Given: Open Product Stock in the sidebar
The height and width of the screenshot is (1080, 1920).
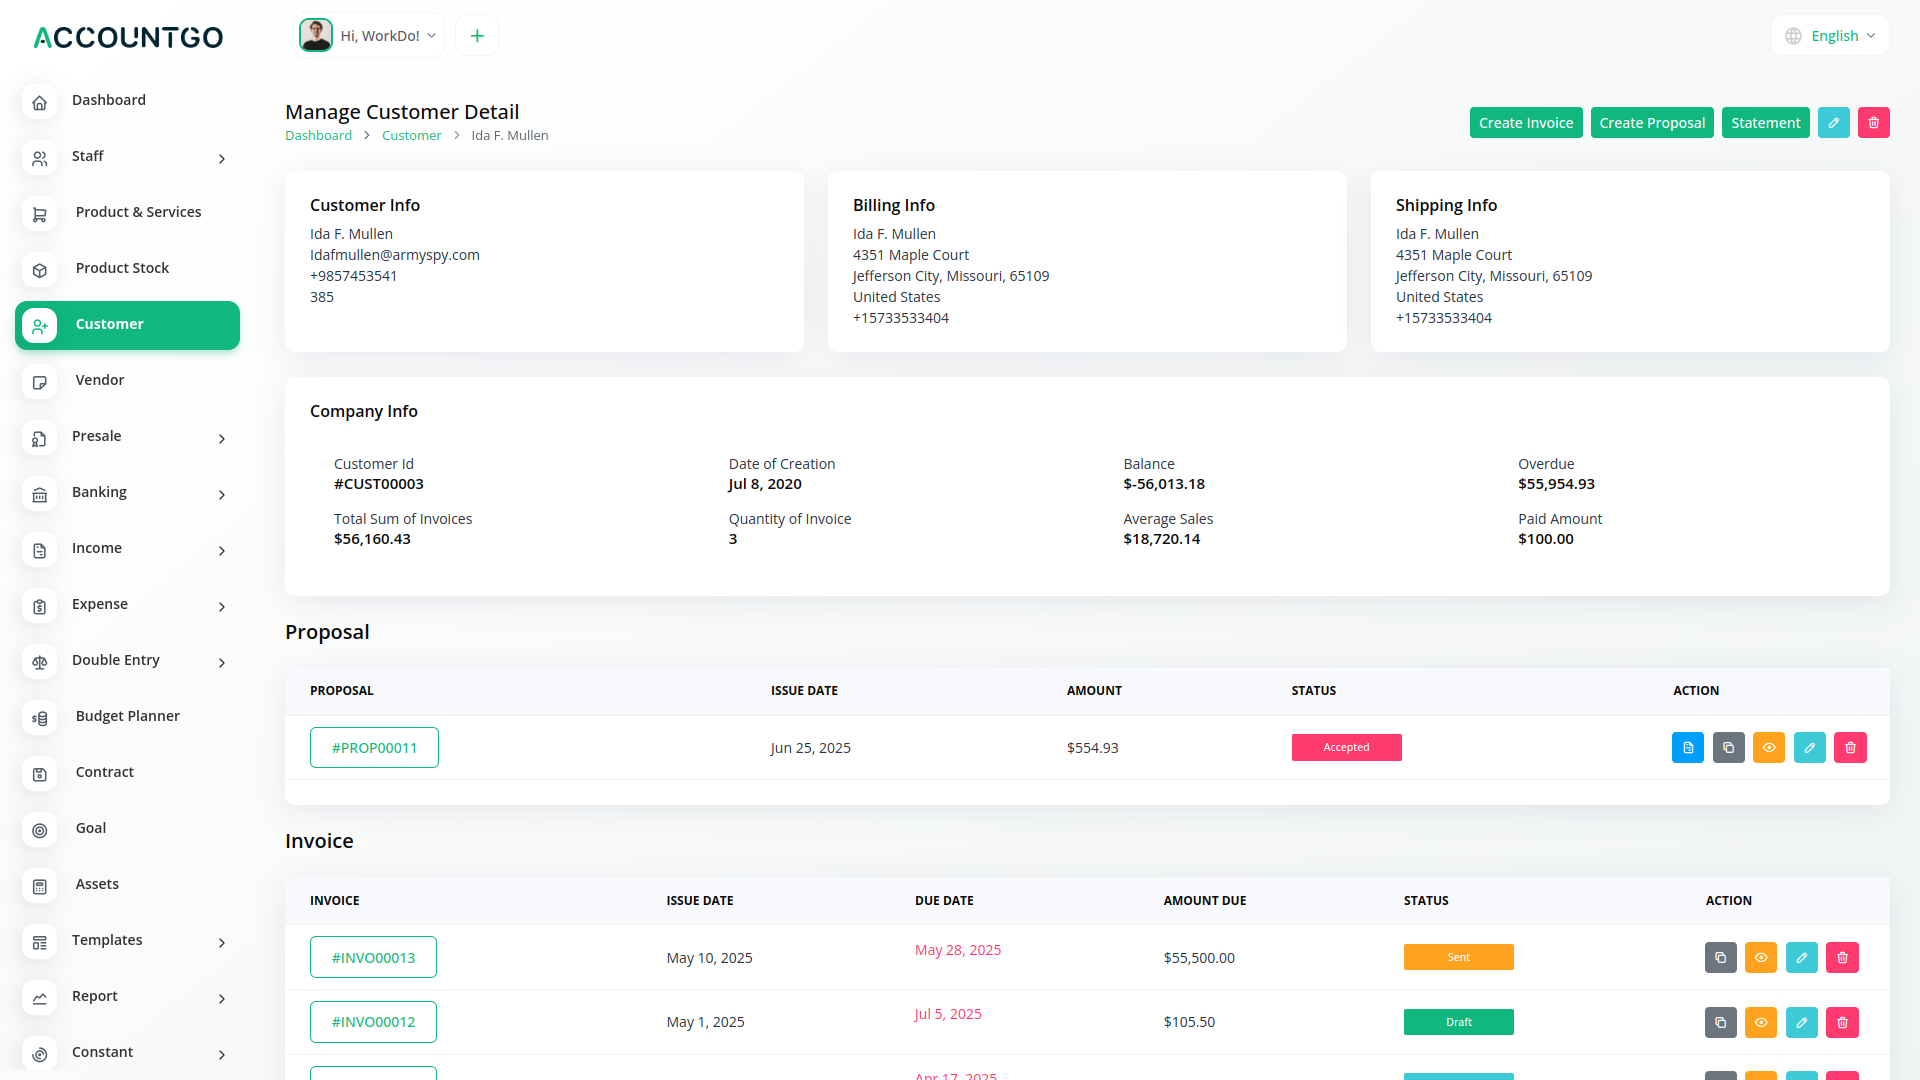Looking at the screenshot, I should (x=122, y=268).
